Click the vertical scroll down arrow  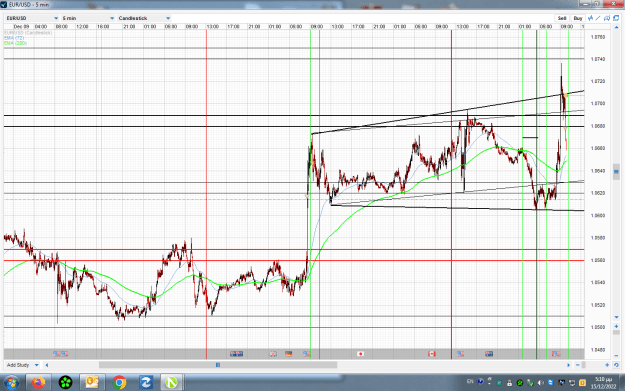616,318
